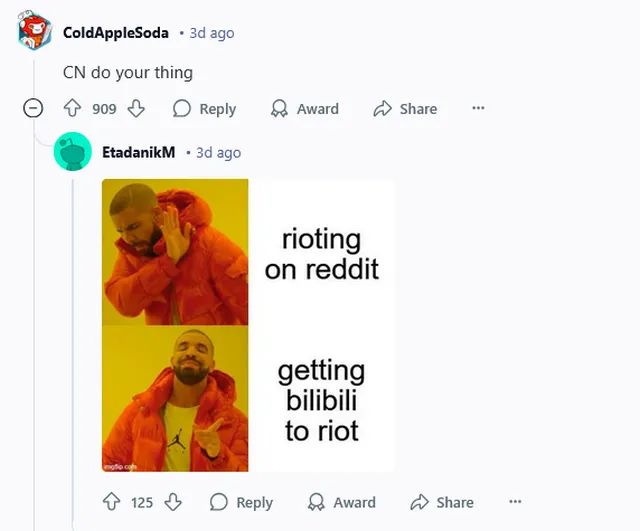Screen dimensions: 640x531
Task: Reply to EtadanikM's meme comment
Action: (241, 502)
